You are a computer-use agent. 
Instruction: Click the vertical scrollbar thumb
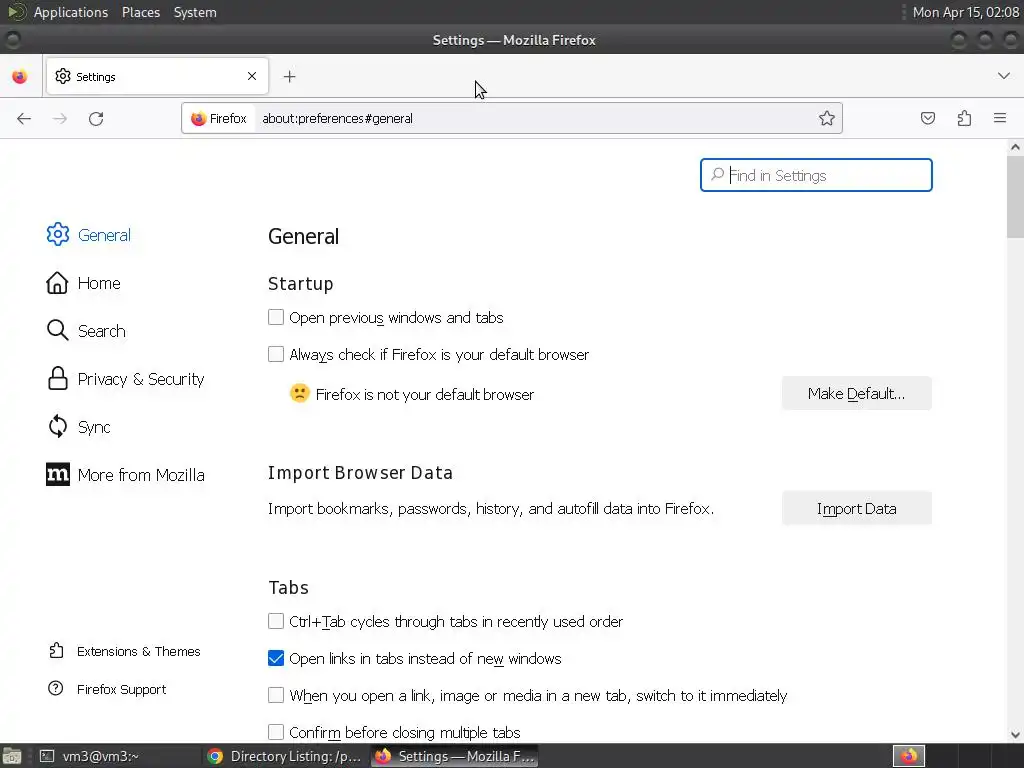tap(1015, 197)
